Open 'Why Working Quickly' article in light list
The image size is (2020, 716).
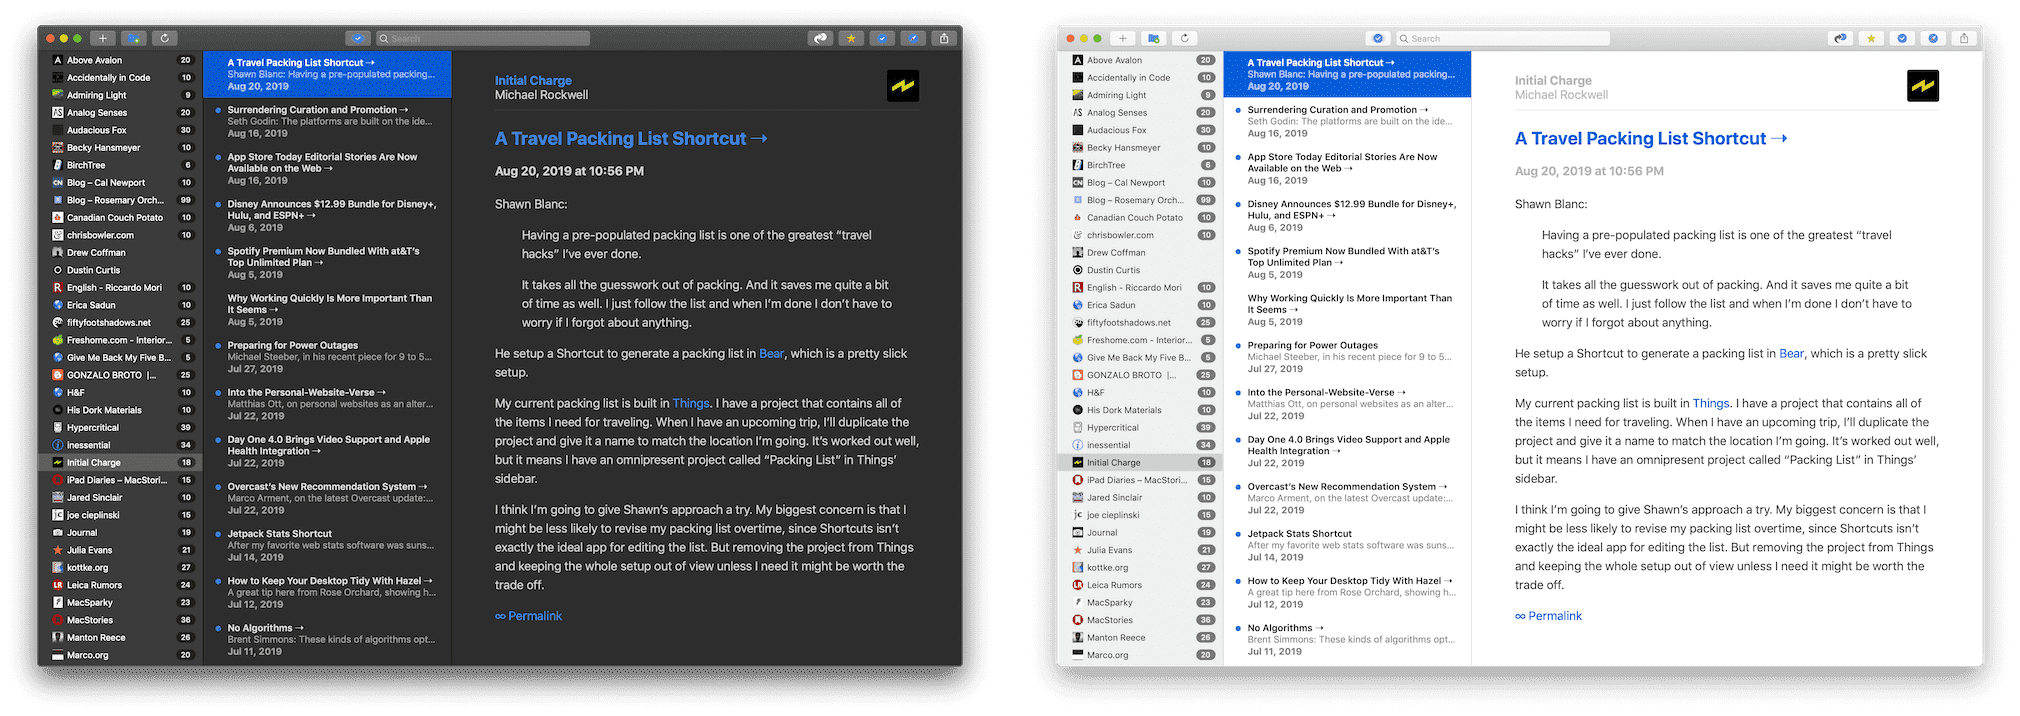[x=1347, y=310]
